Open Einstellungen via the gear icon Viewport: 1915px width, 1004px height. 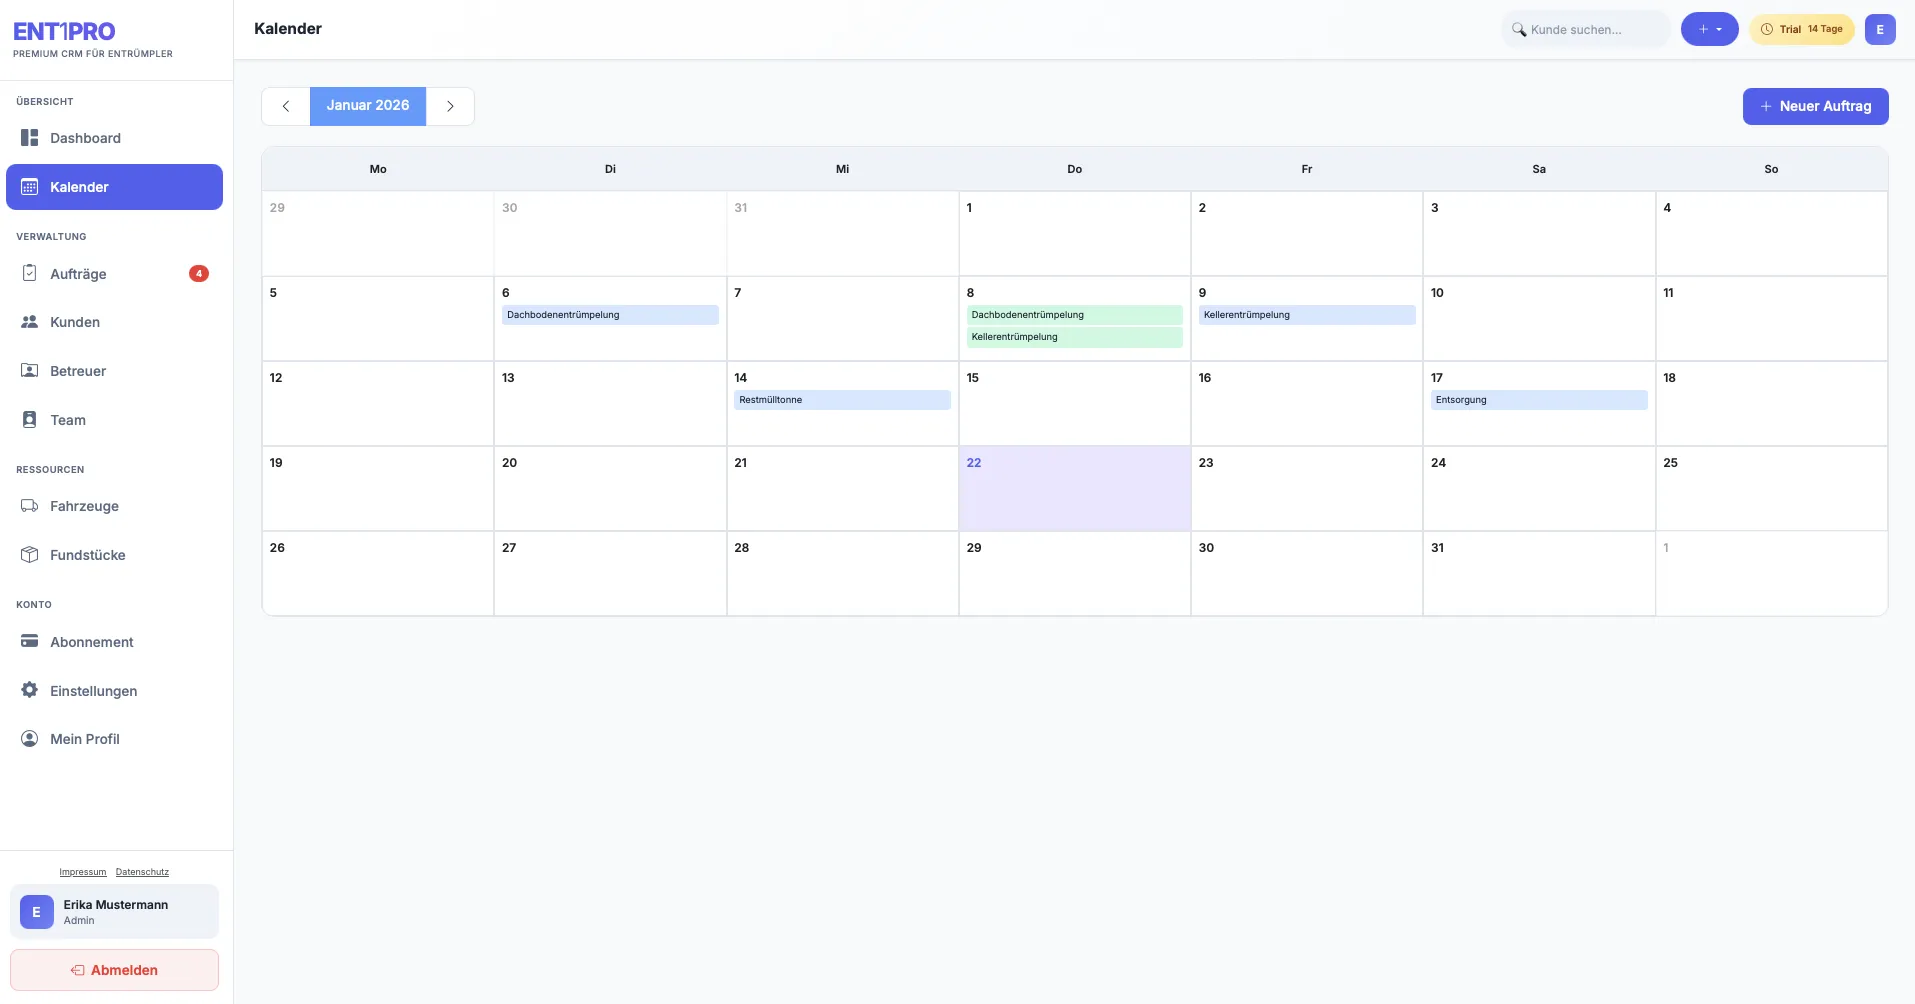point(28,691)
